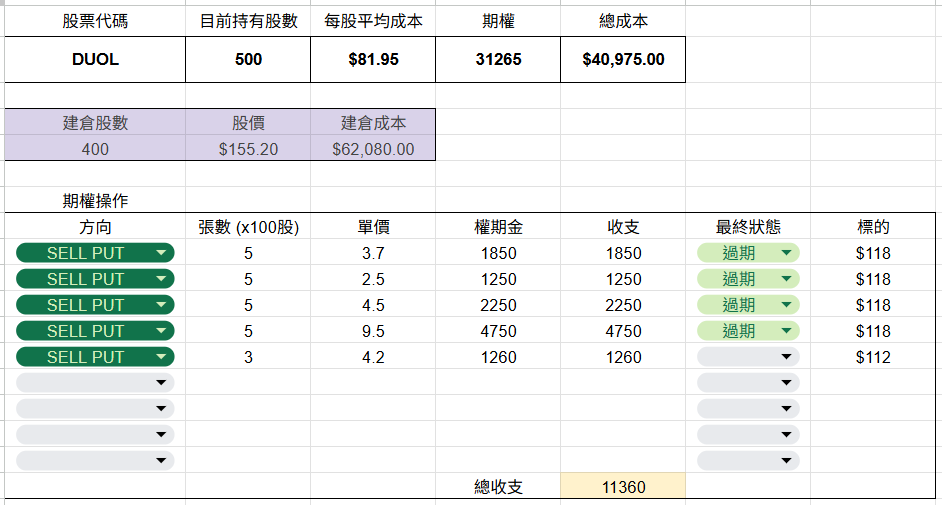Open SELL PUT dropdown in the 4.5 price row

[x=95, y=305]
